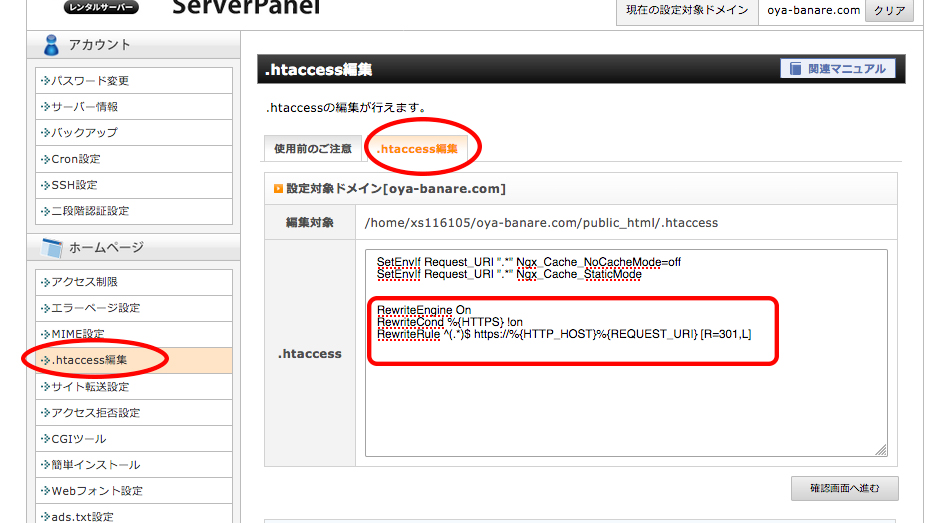The width and height of the screenshot is (949, 523).
Task: Click the 関連マニュアル button
Action: click(838, 69)
